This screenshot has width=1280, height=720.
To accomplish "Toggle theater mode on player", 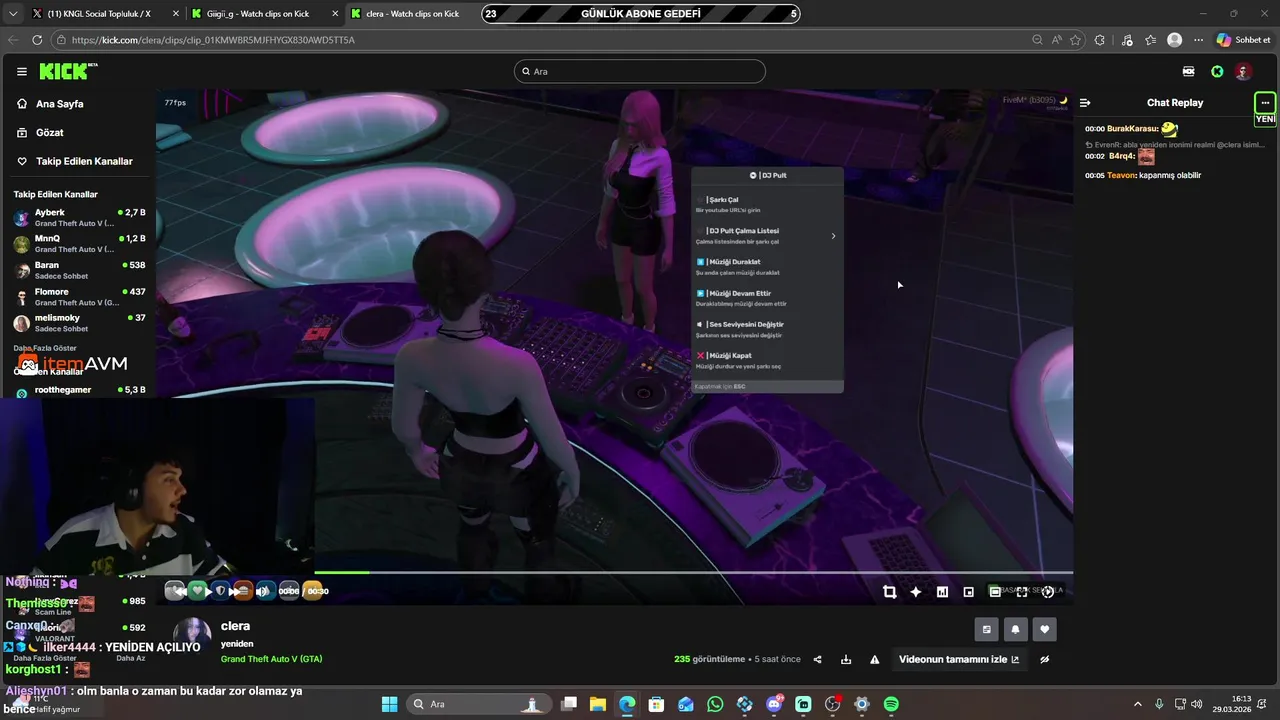I will click(x=995, y=592).
